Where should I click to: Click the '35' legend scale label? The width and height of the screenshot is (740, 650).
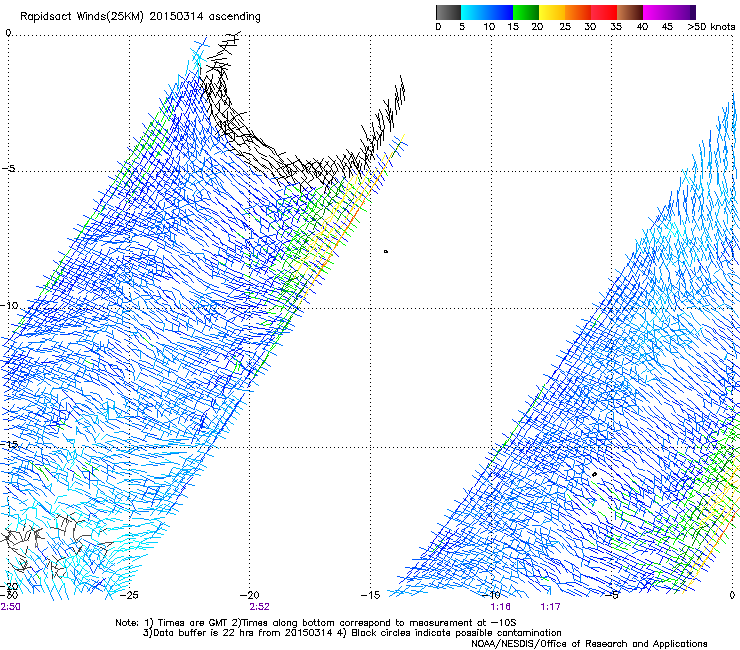(x=616, y=27)
